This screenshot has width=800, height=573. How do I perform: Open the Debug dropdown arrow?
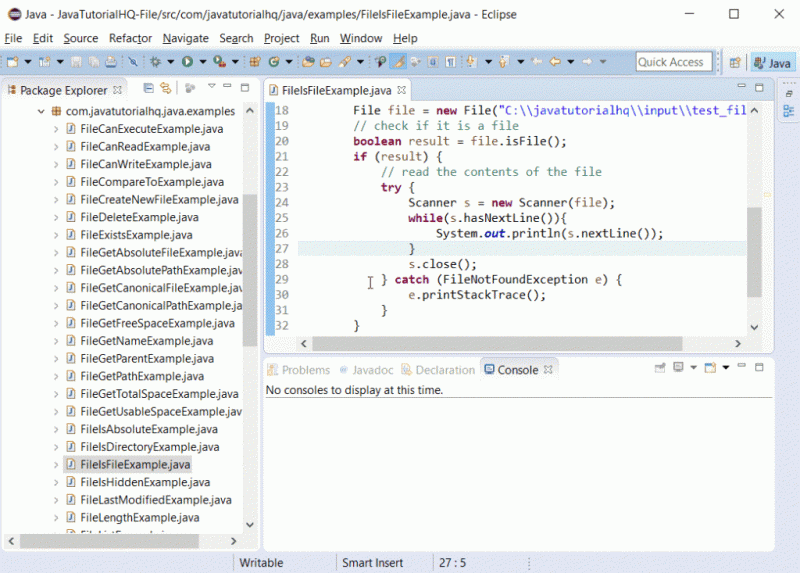[x=170, y=62]
